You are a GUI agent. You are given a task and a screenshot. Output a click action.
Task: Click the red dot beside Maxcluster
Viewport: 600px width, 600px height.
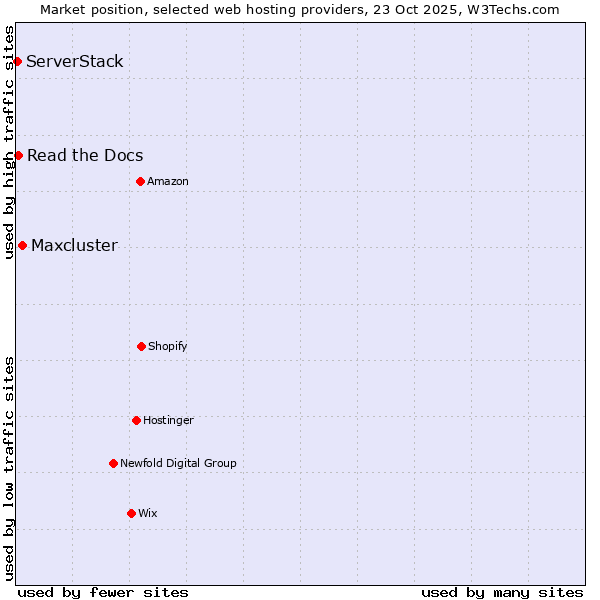pyautogui.click(x=22, y=246)
